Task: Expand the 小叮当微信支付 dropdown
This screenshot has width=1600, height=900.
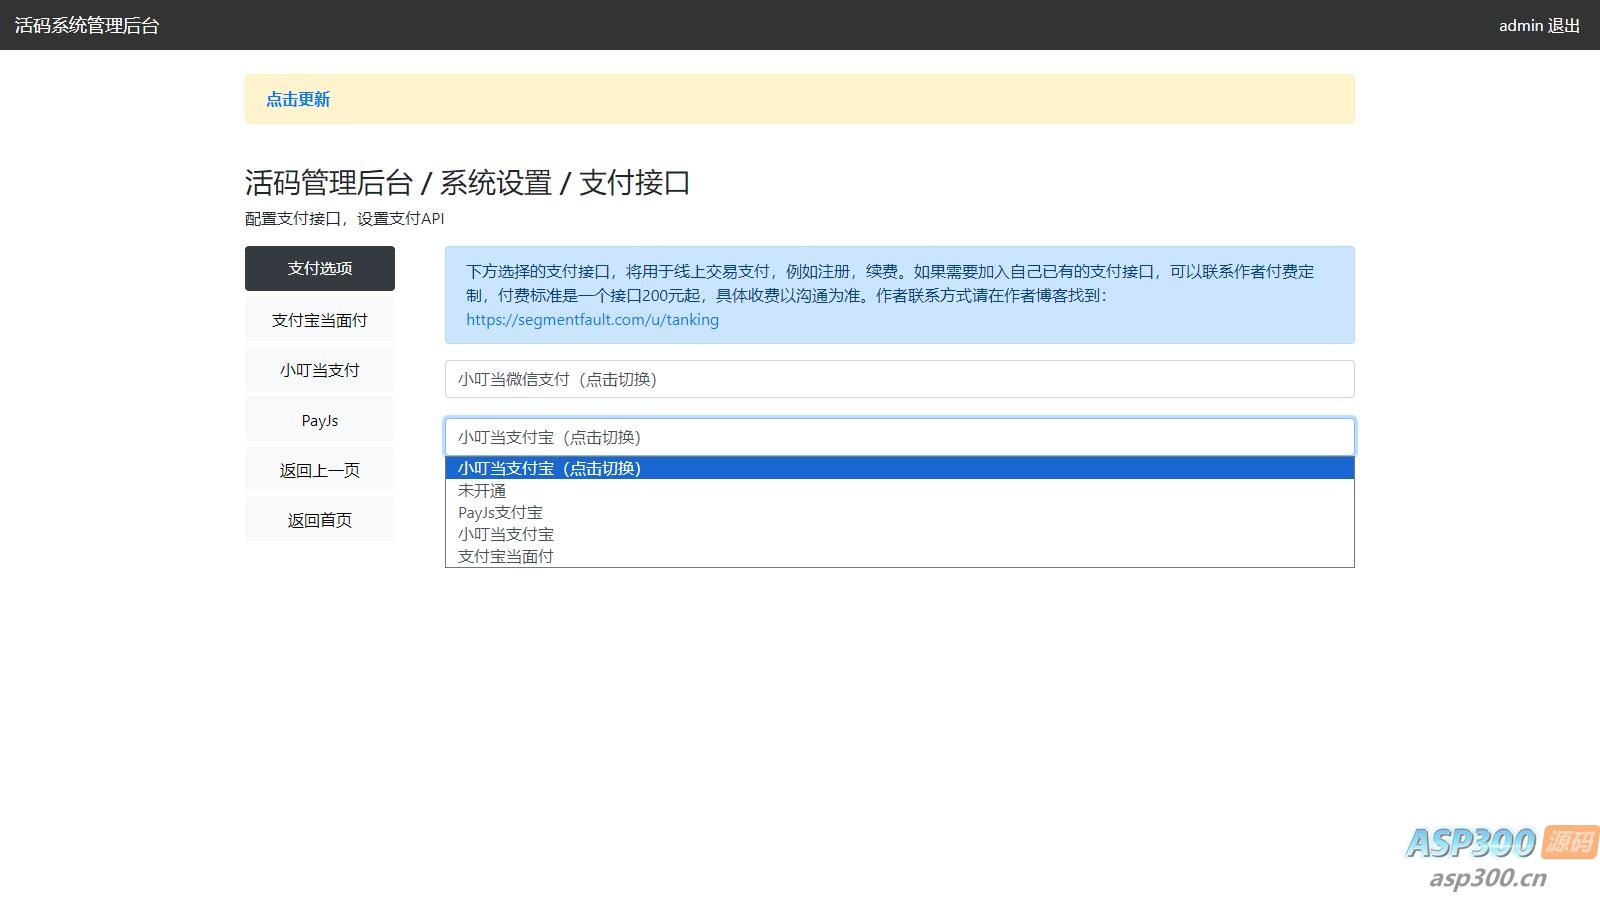Action: pyautogui.click(x=899, y=379)
